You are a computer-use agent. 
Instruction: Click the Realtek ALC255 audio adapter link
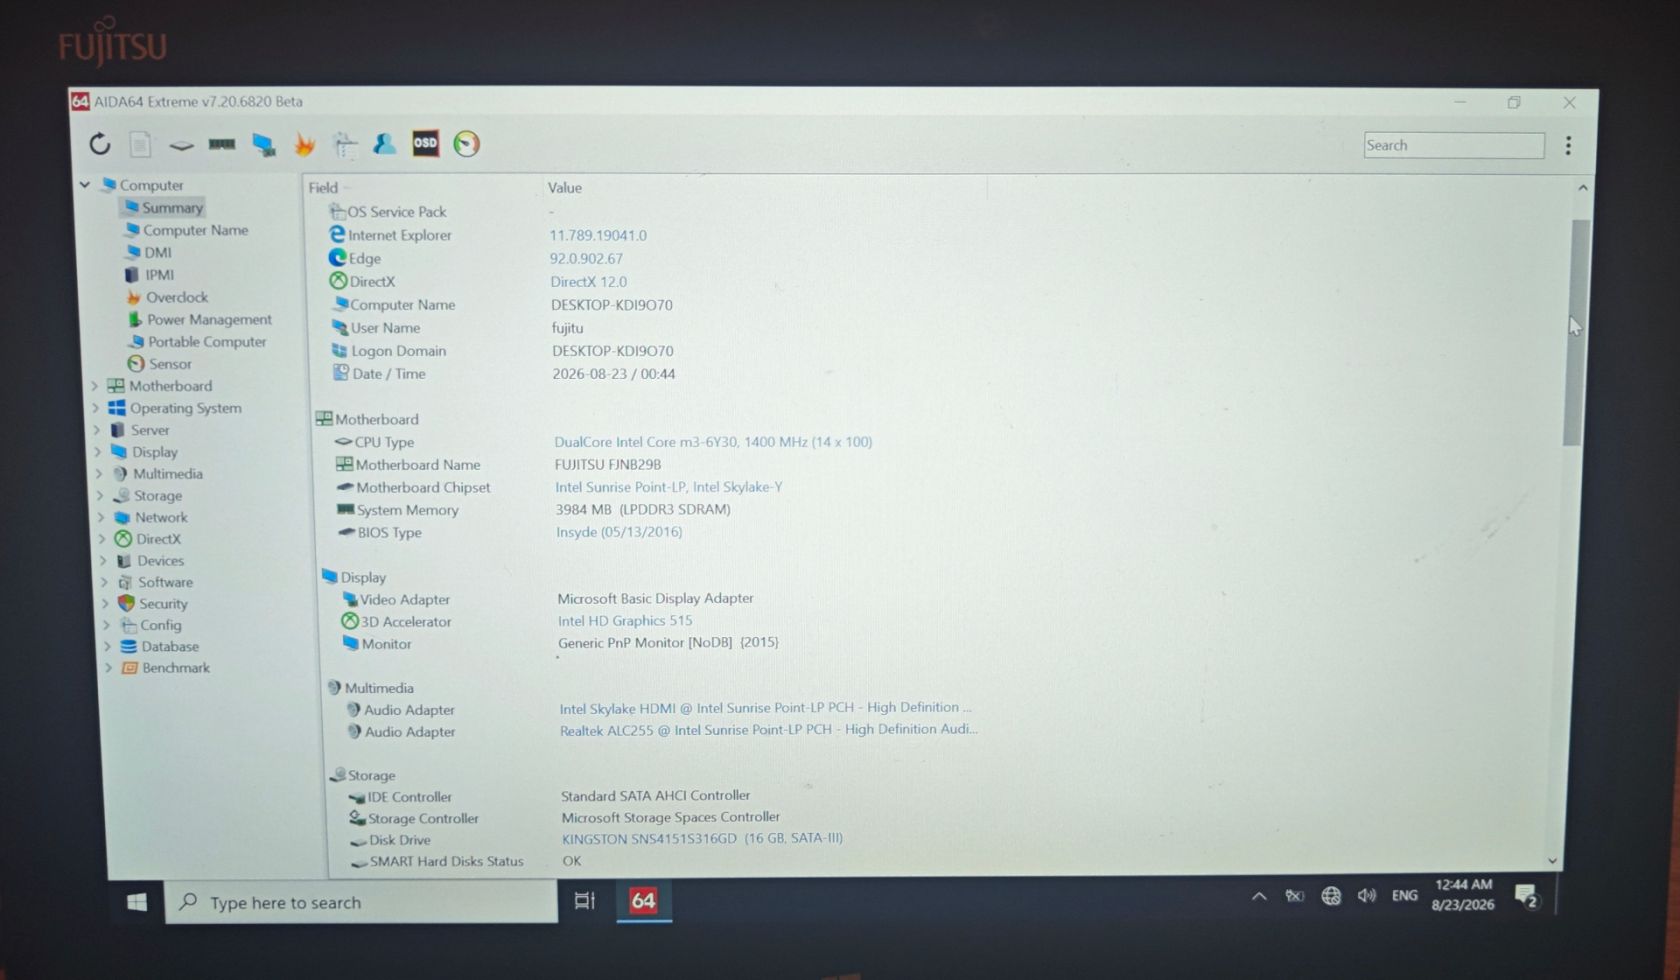pos(769,730)
